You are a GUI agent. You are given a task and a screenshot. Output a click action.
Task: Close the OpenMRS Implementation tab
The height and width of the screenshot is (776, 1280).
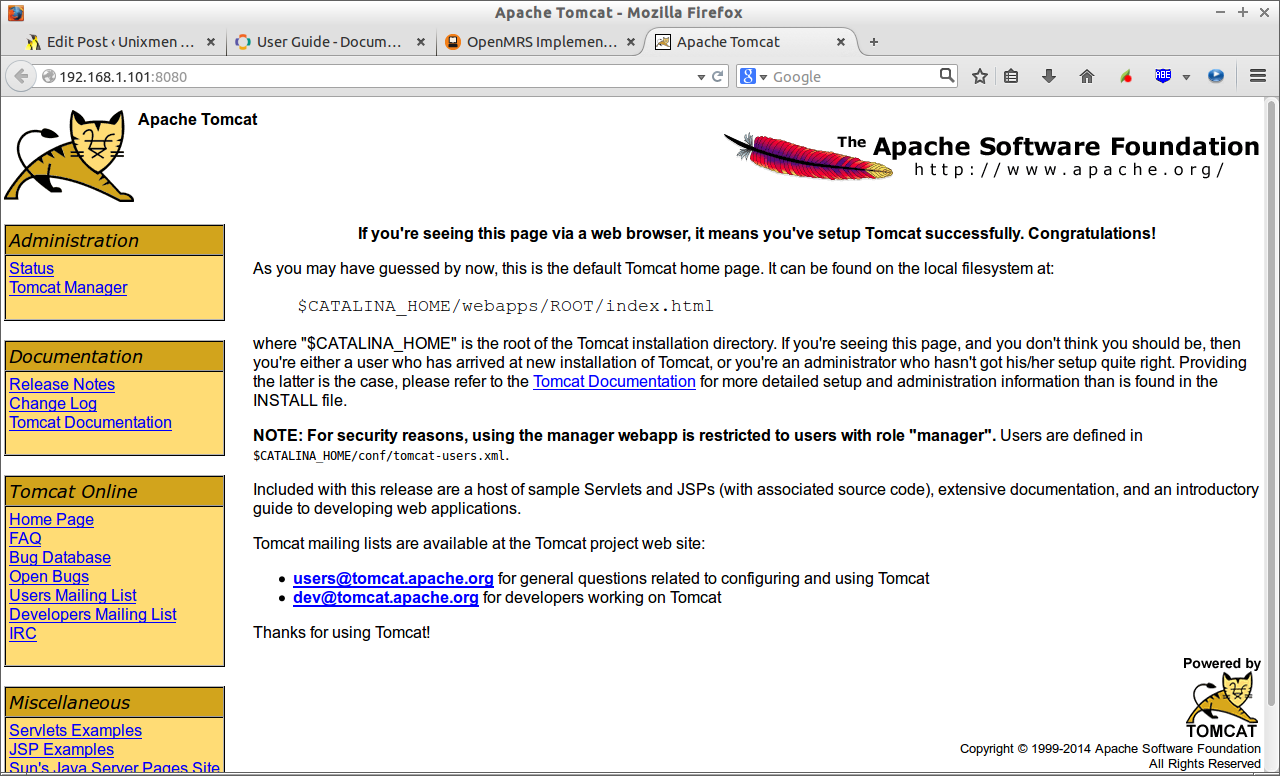point(630,42)
